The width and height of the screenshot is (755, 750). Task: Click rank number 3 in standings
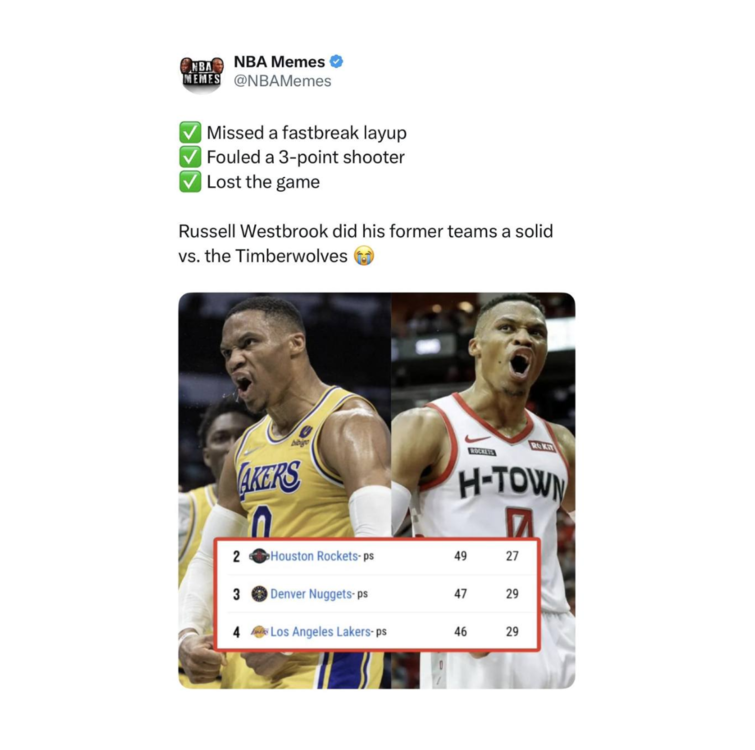(x=236, y=594)
